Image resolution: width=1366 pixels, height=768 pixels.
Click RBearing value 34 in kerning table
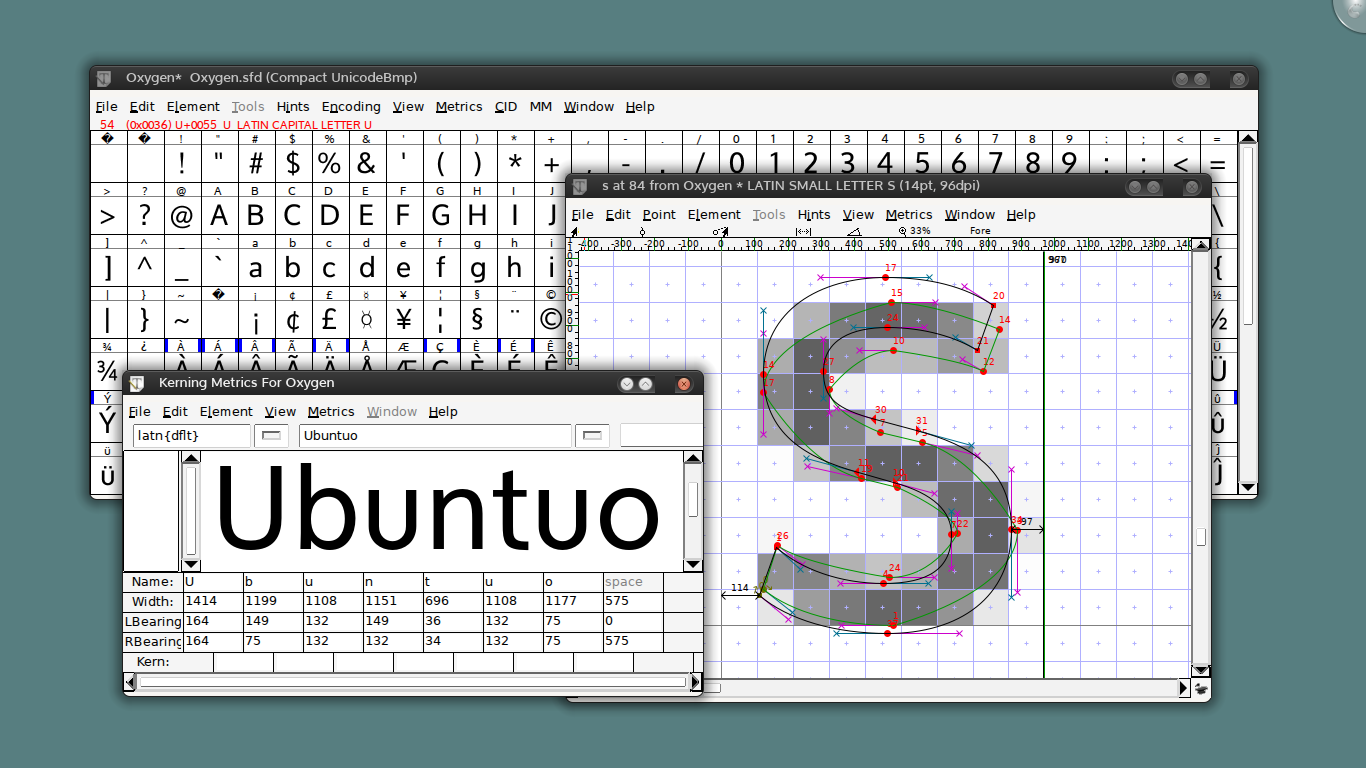point(453,642)
